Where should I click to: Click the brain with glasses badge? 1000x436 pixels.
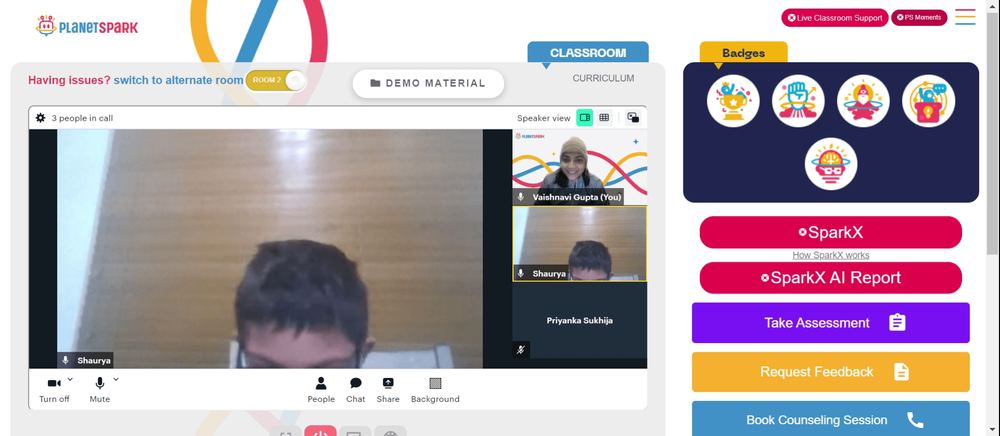click(831, 164)
